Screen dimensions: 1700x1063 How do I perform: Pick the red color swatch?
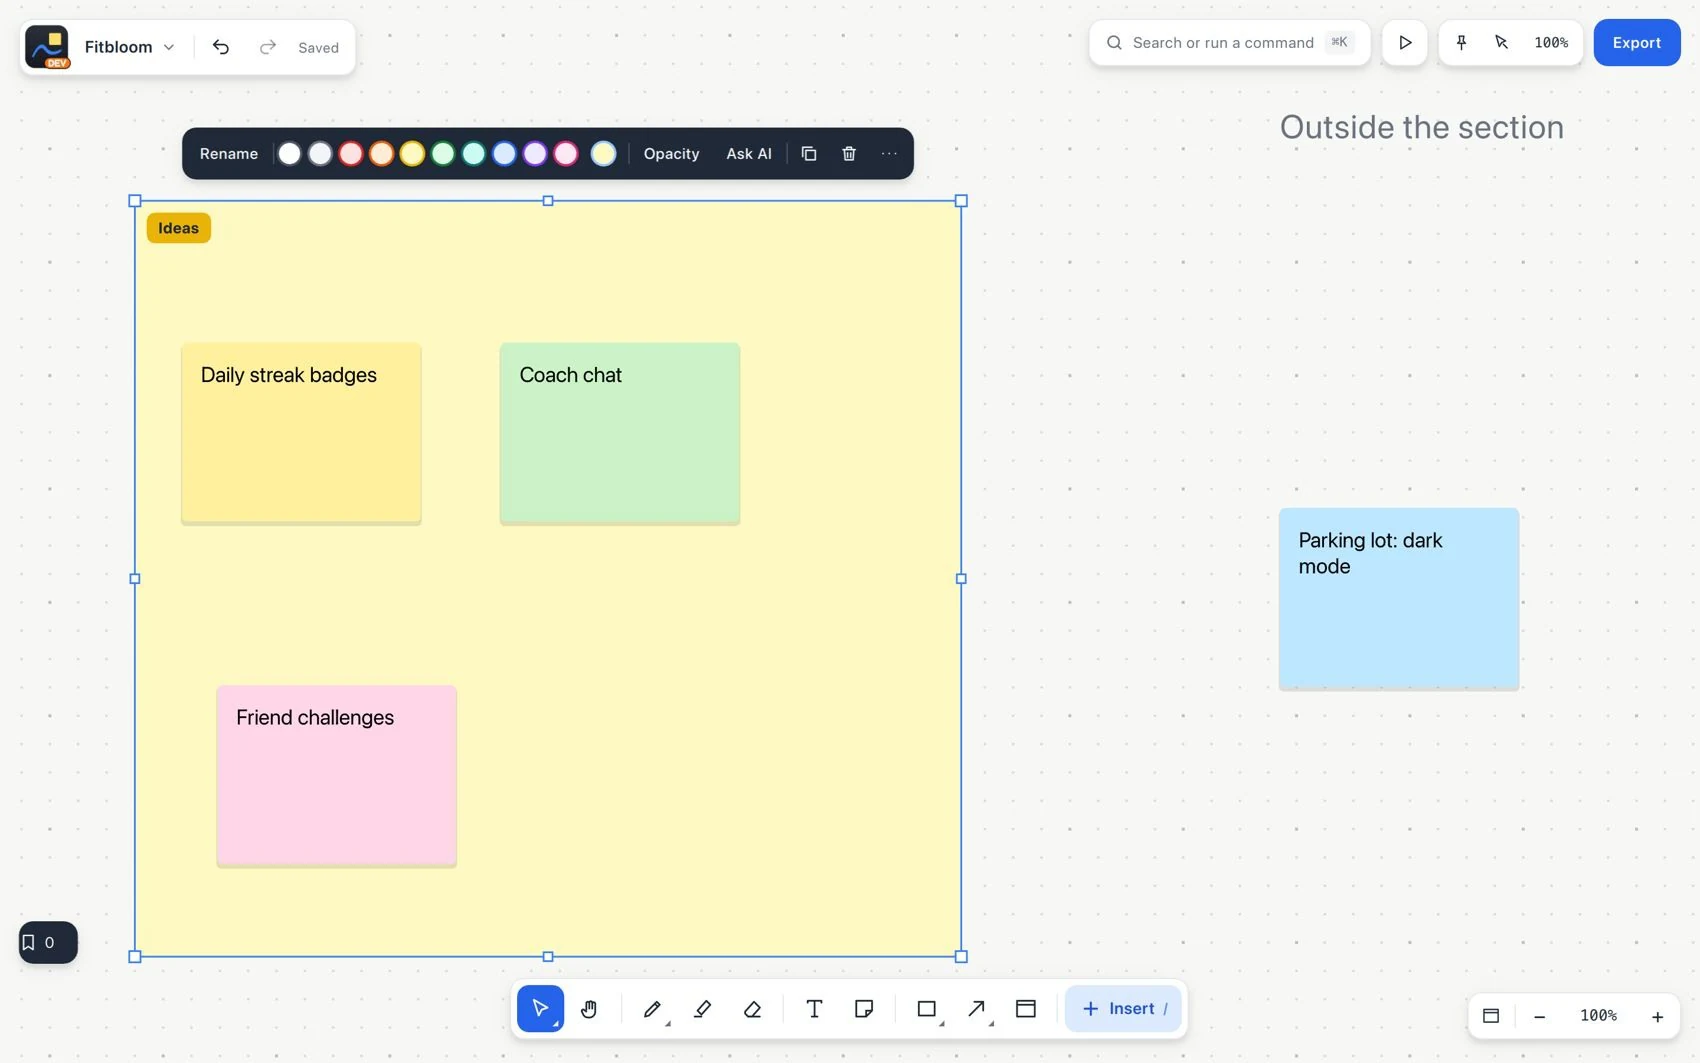tap(350, 153)
